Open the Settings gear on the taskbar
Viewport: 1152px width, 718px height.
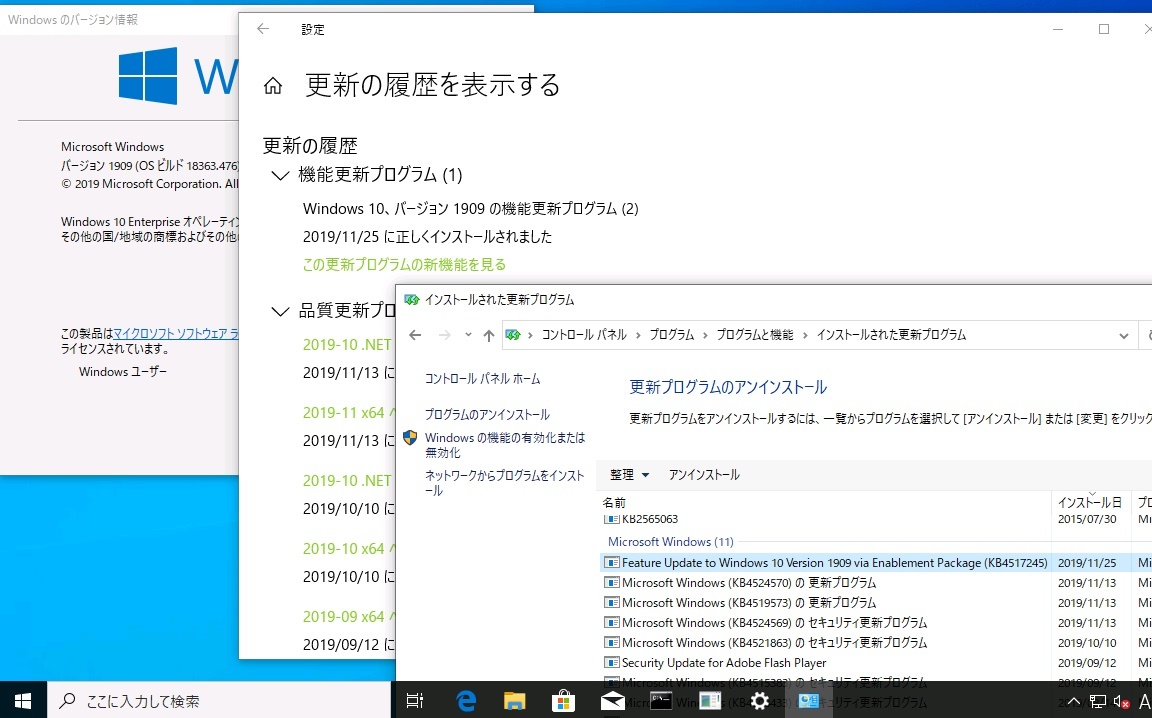[x=760, y=701]
